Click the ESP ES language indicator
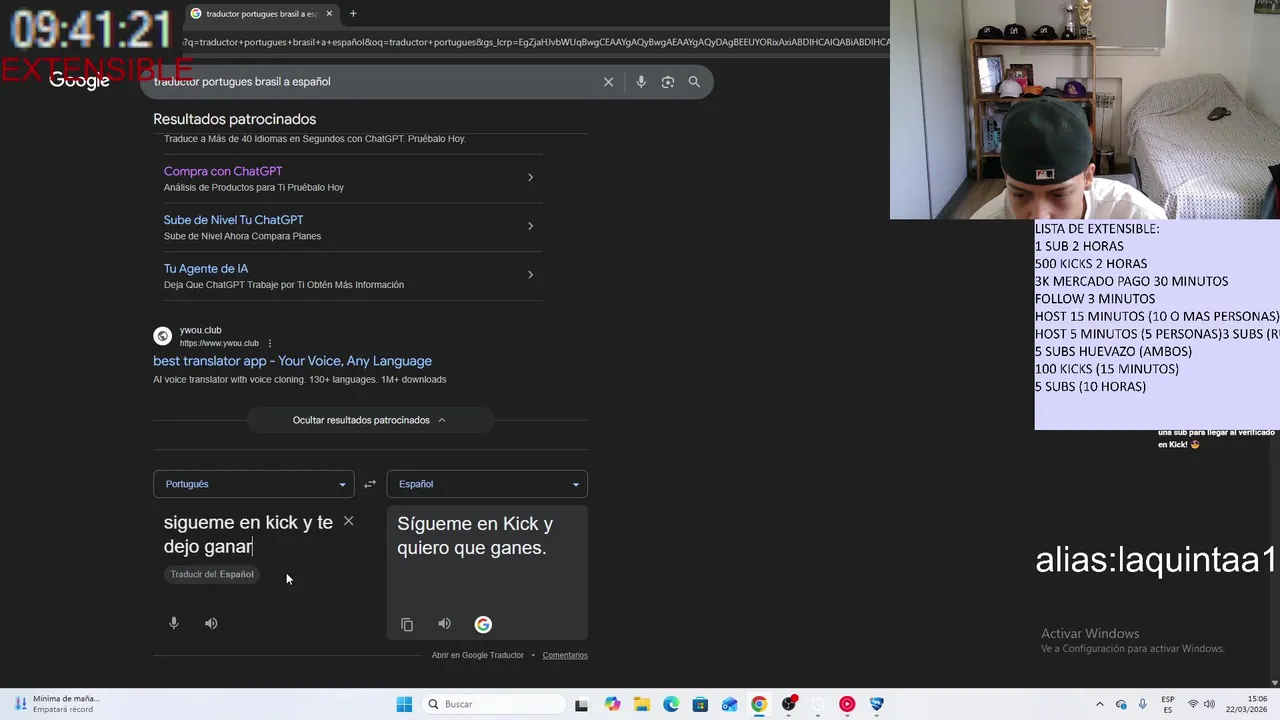Viewport: 1280px width, 720px height. coord(1168,704)
